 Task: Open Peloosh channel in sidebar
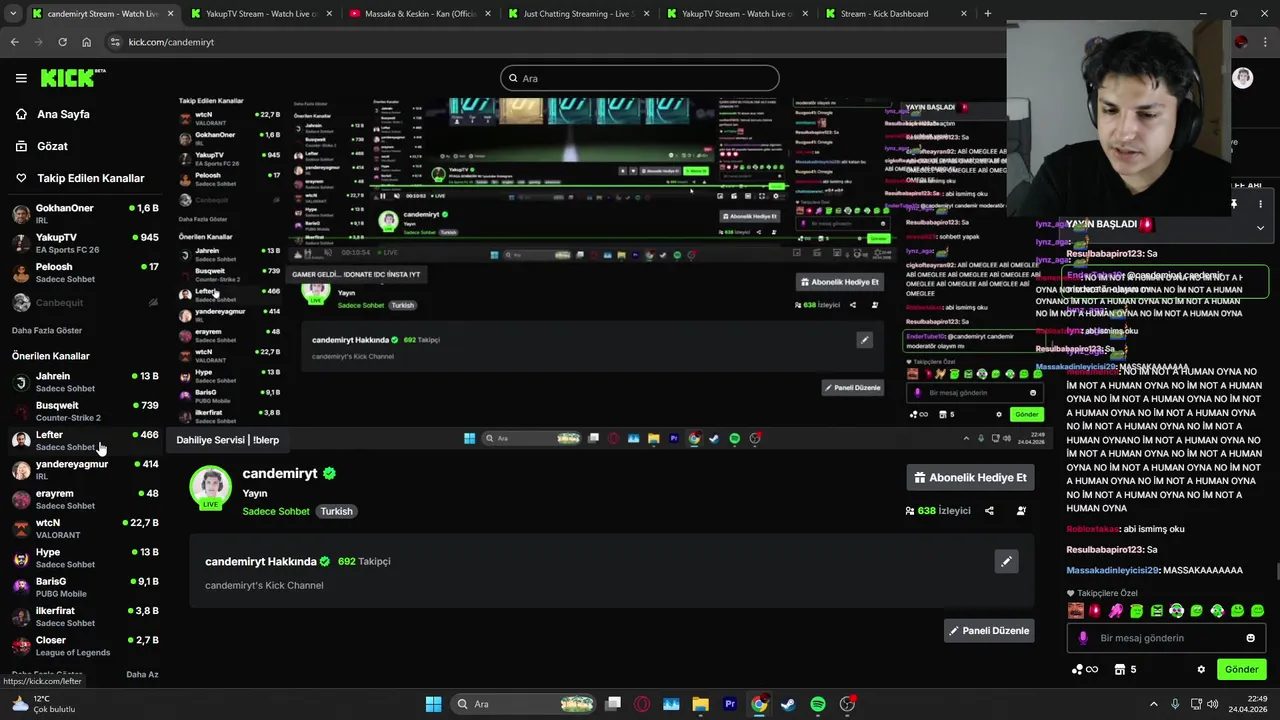[84, 273]
